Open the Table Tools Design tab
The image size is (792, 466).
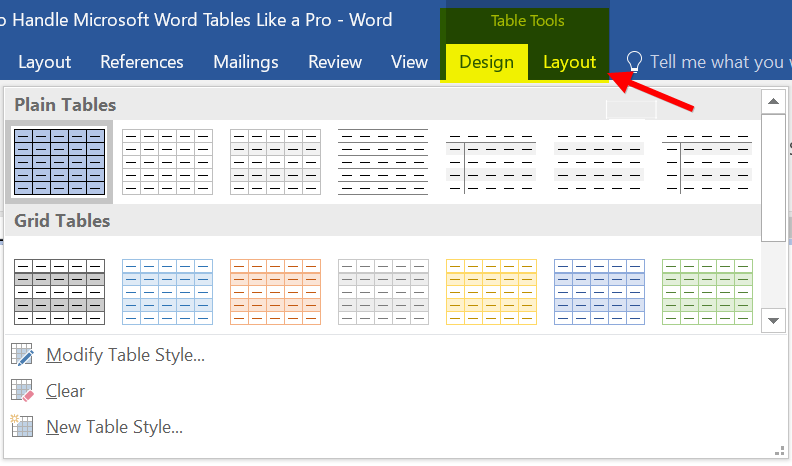[x=486, y=62]
